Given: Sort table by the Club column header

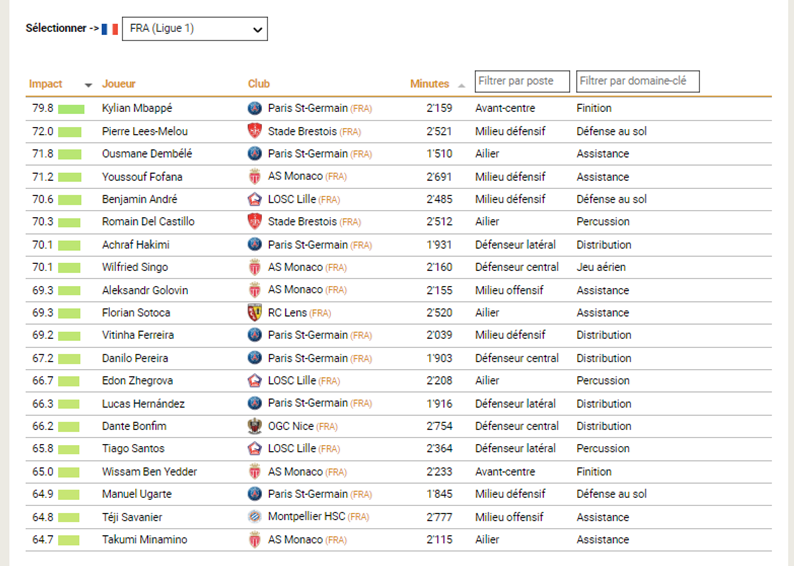Looking at the screenshot, I should 259,84.
